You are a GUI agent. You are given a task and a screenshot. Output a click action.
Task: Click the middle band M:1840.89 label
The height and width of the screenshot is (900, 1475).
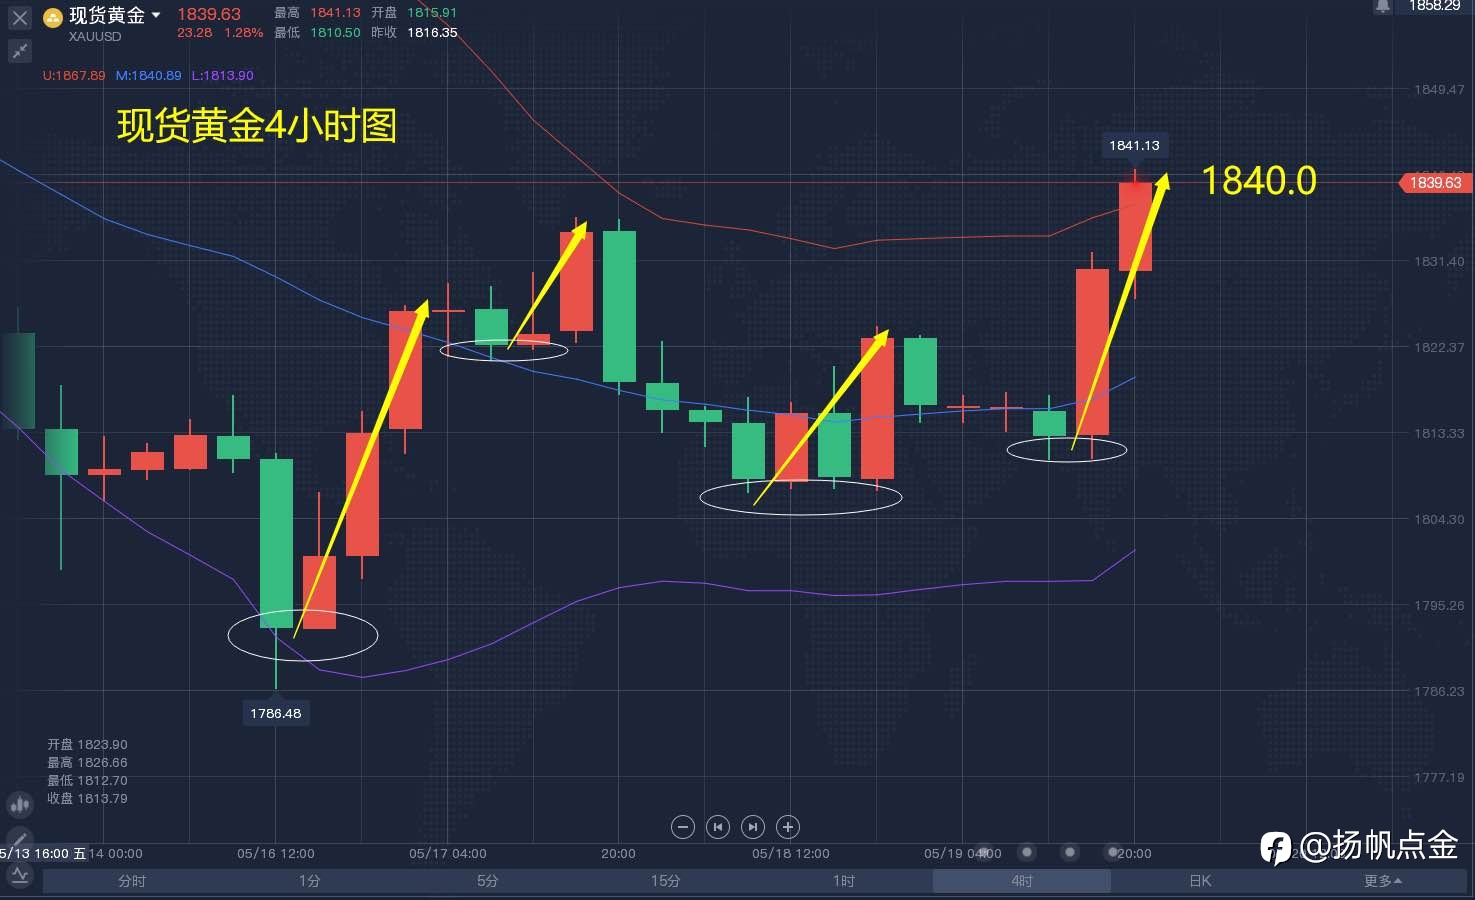(148, 75)
